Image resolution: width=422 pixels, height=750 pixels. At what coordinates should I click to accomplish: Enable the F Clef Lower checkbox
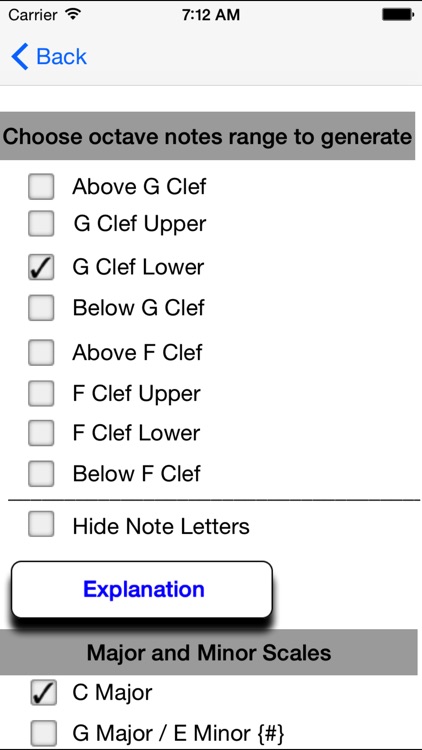point(41,433)
